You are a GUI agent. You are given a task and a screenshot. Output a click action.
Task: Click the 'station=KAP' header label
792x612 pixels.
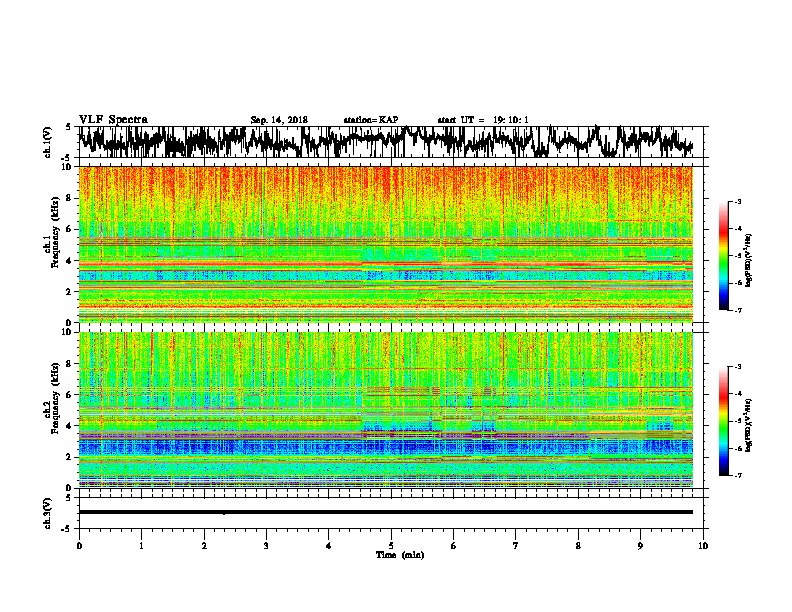(371, 120)
